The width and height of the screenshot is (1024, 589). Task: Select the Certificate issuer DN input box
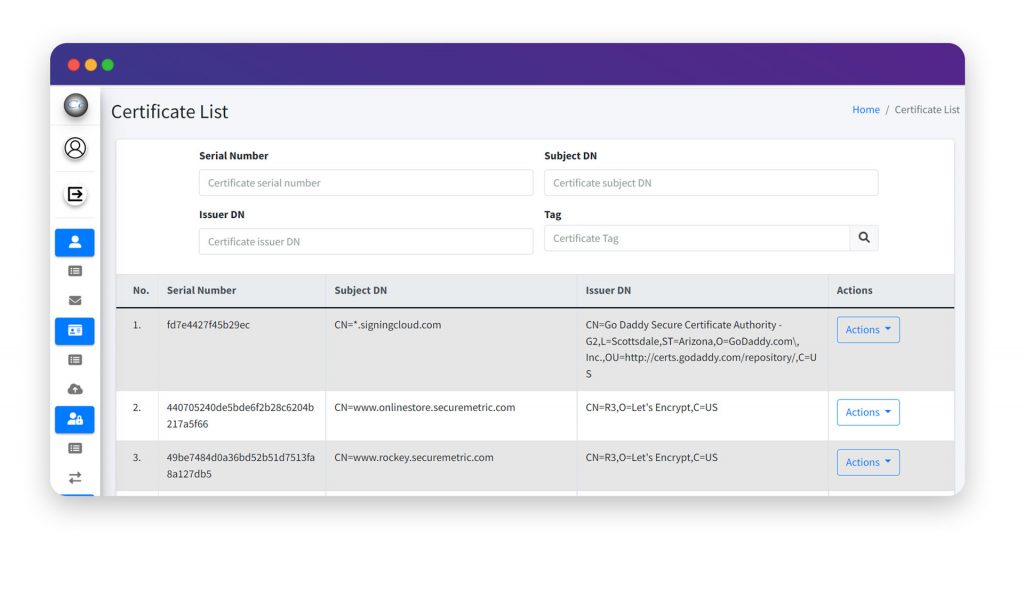365,241
